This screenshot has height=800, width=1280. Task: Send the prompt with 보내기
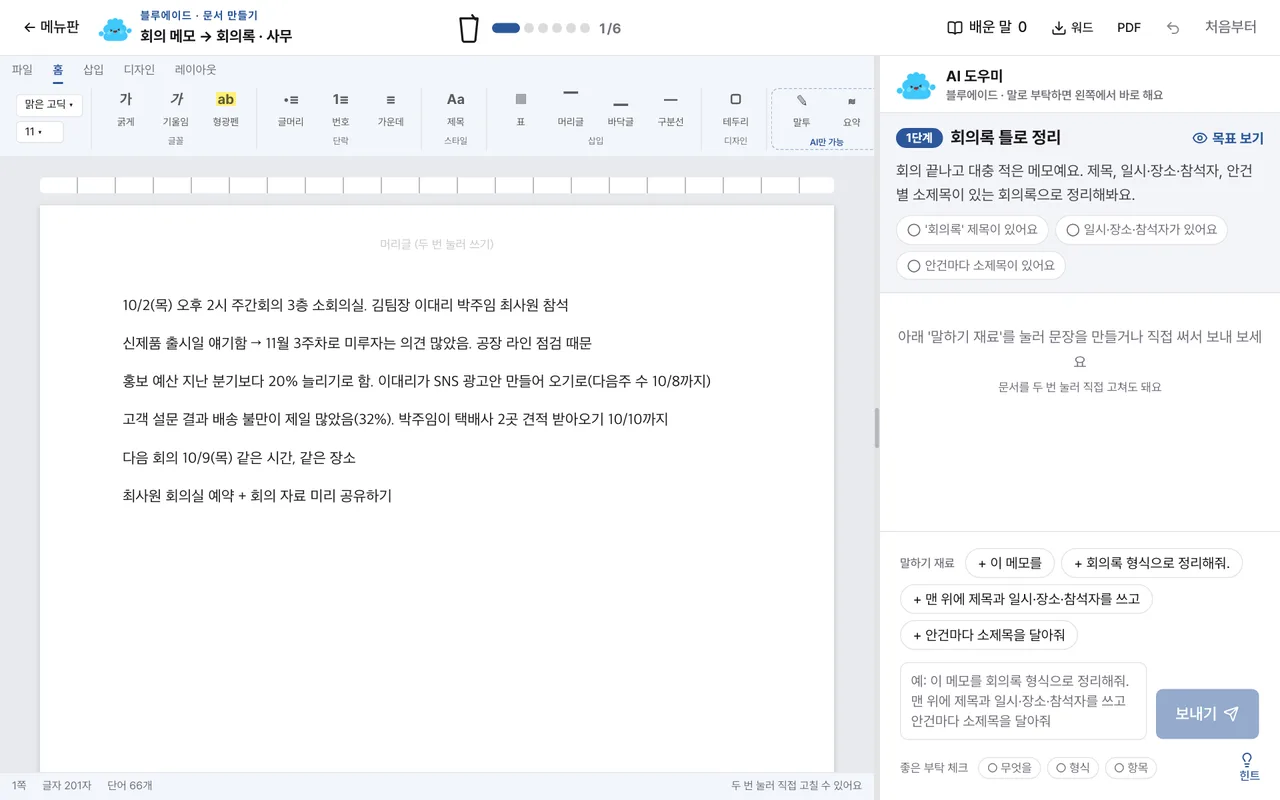[1207, 714]
